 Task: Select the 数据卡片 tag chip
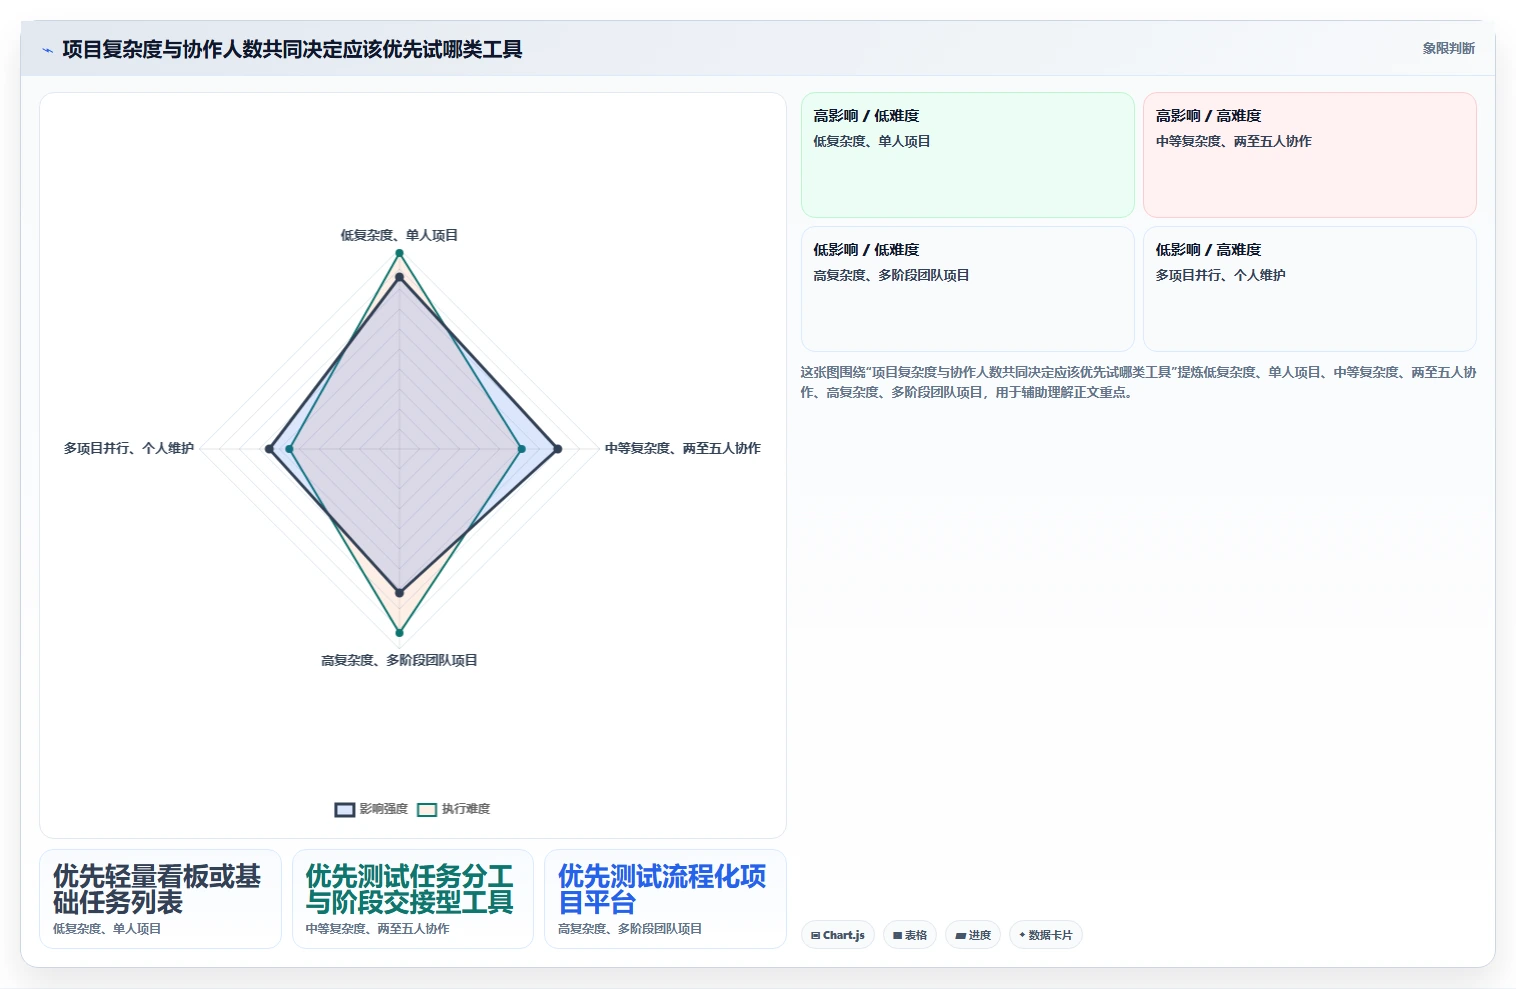[x=1046, y=935]
